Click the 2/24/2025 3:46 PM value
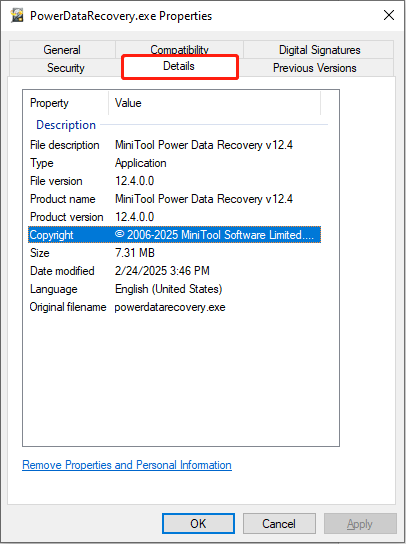406x544 pixels. [162, 271]
